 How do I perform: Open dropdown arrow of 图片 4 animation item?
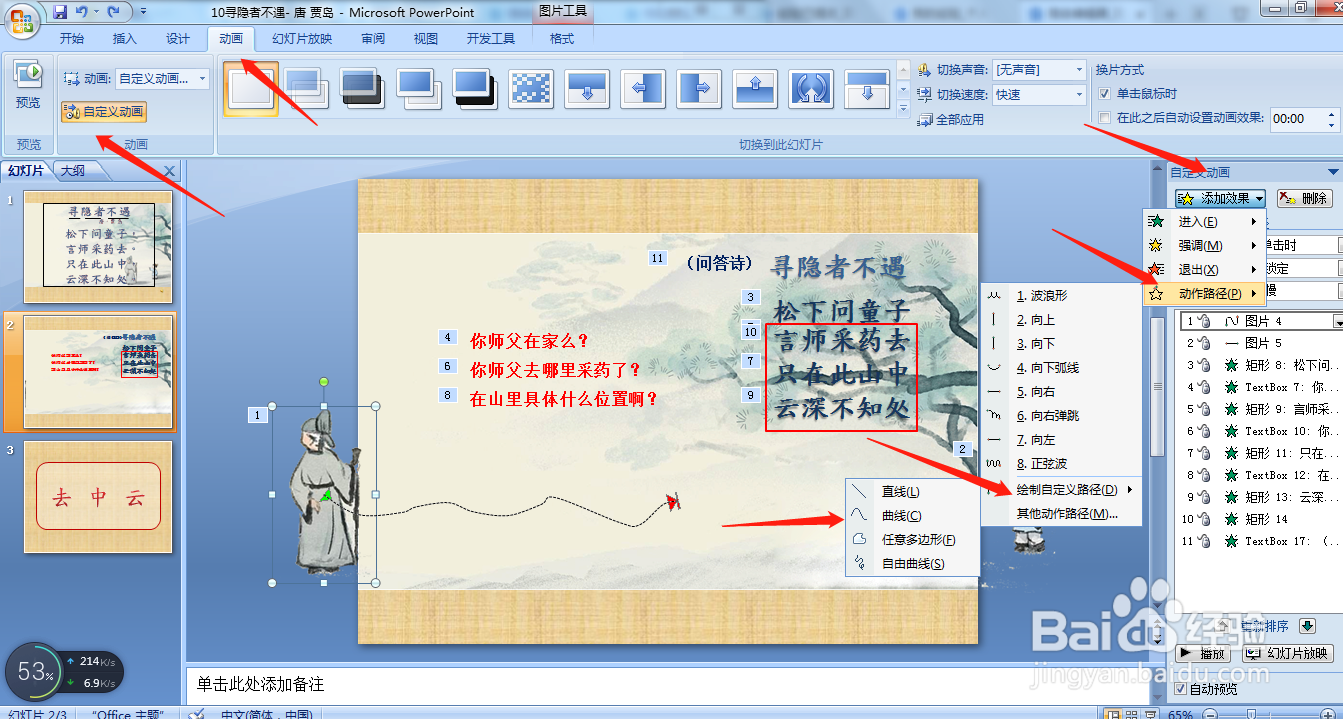coord(1338,321)
